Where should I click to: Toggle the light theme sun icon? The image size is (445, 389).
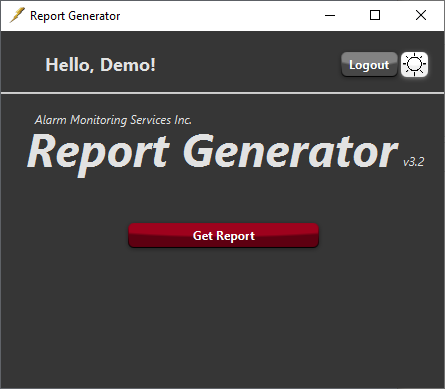click(x=414, y=64)
